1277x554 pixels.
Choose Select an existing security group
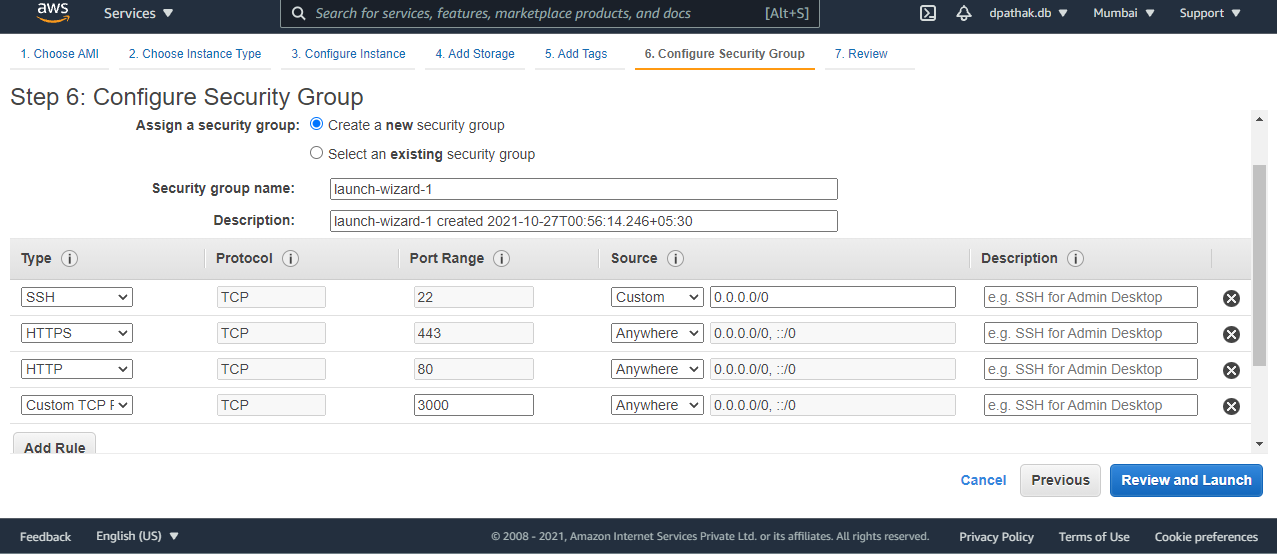[317, 154]
